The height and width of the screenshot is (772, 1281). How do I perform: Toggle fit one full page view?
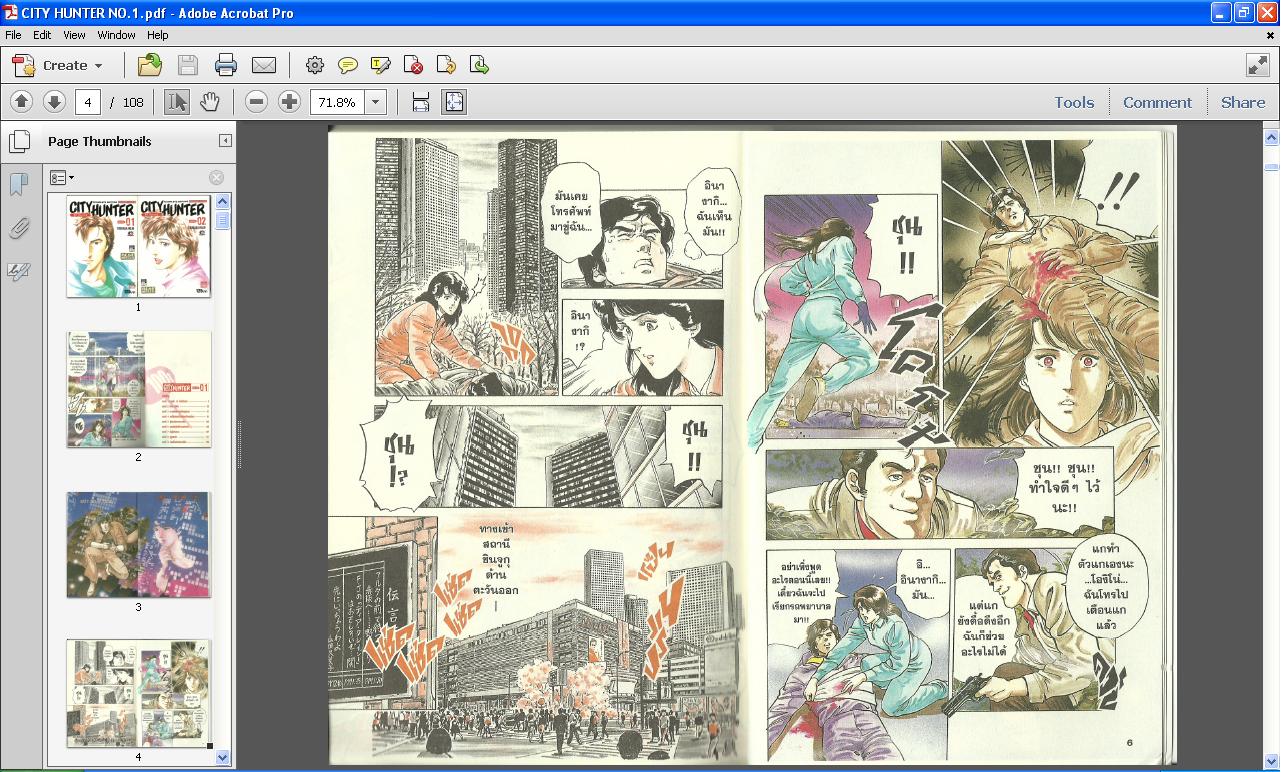pos(454,102)
